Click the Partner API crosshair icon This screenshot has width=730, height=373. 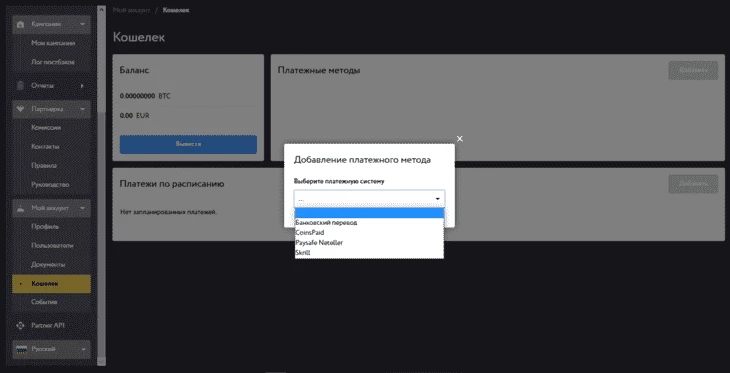pyautogui.click(x=20, y=326)
